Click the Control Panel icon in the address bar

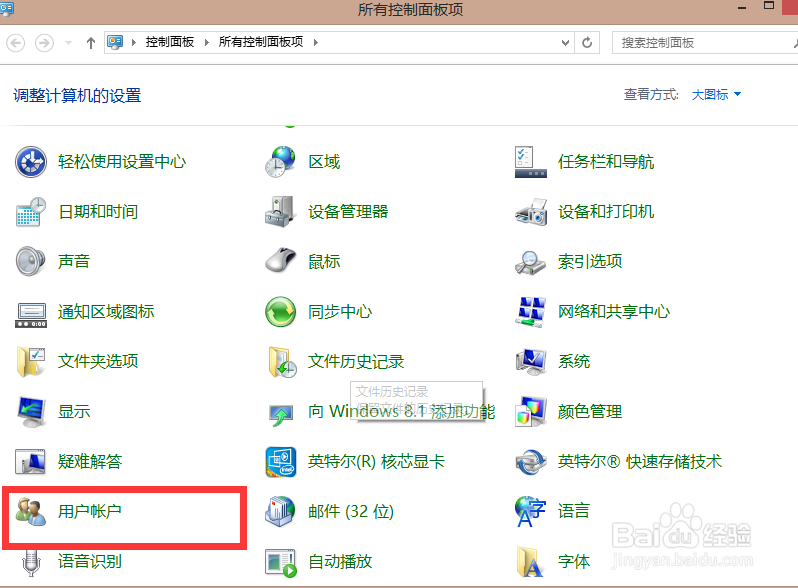pos(115,42)
